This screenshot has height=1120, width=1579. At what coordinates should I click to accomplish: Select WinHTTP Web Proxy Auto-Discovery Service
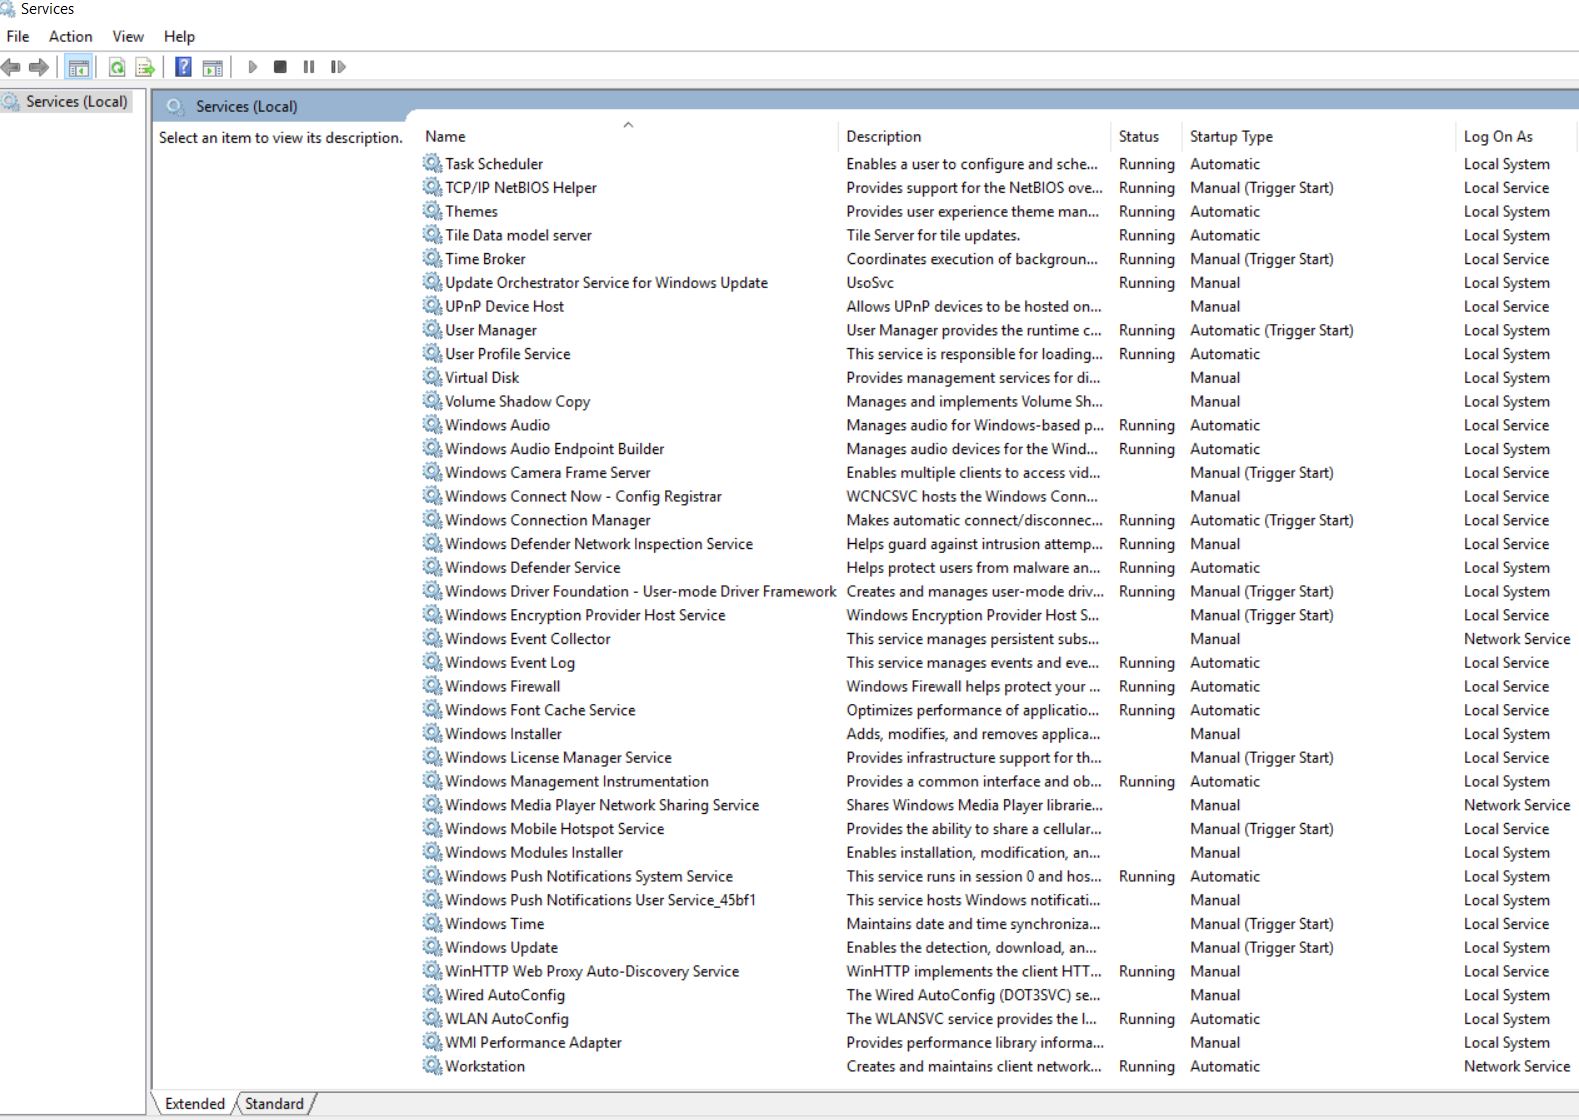(592, 971)
